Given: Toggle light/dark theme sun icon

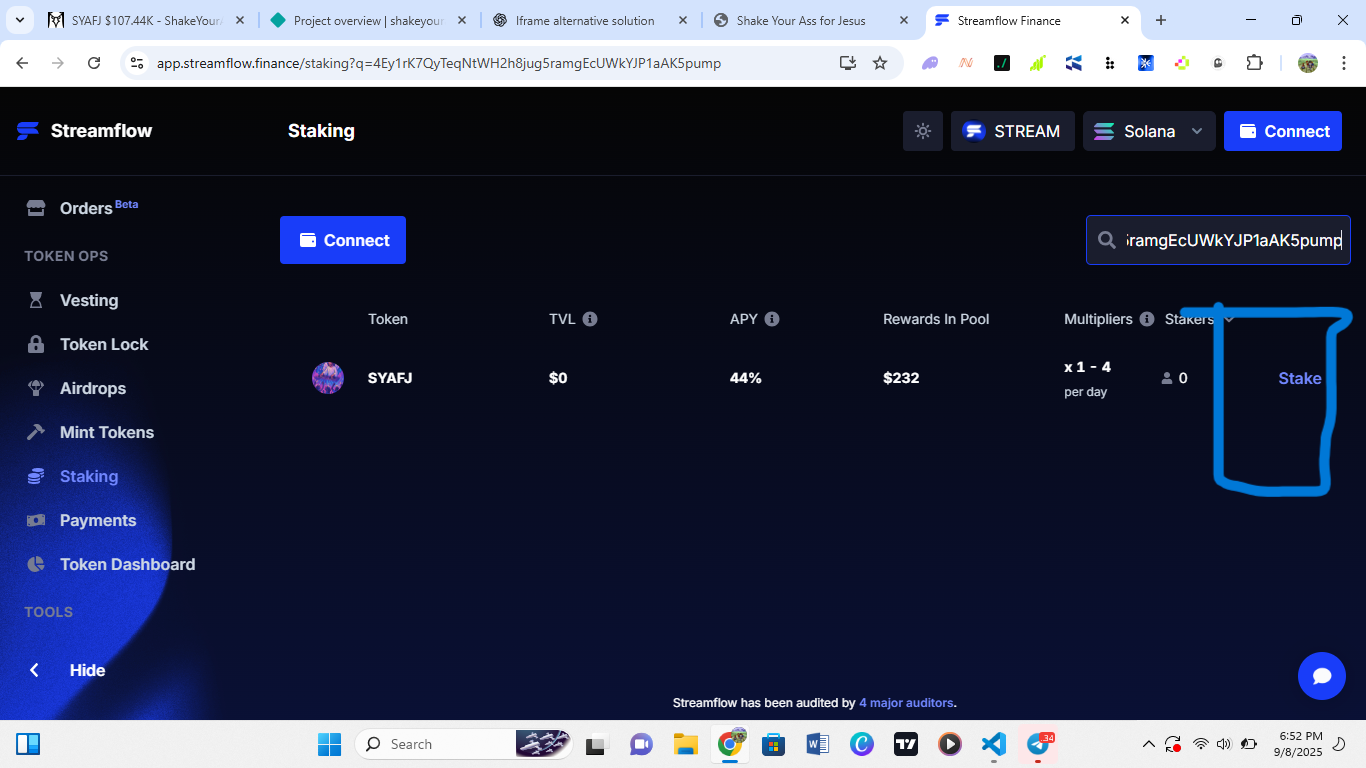Looking at the screenshot, I should pos(922,131).
